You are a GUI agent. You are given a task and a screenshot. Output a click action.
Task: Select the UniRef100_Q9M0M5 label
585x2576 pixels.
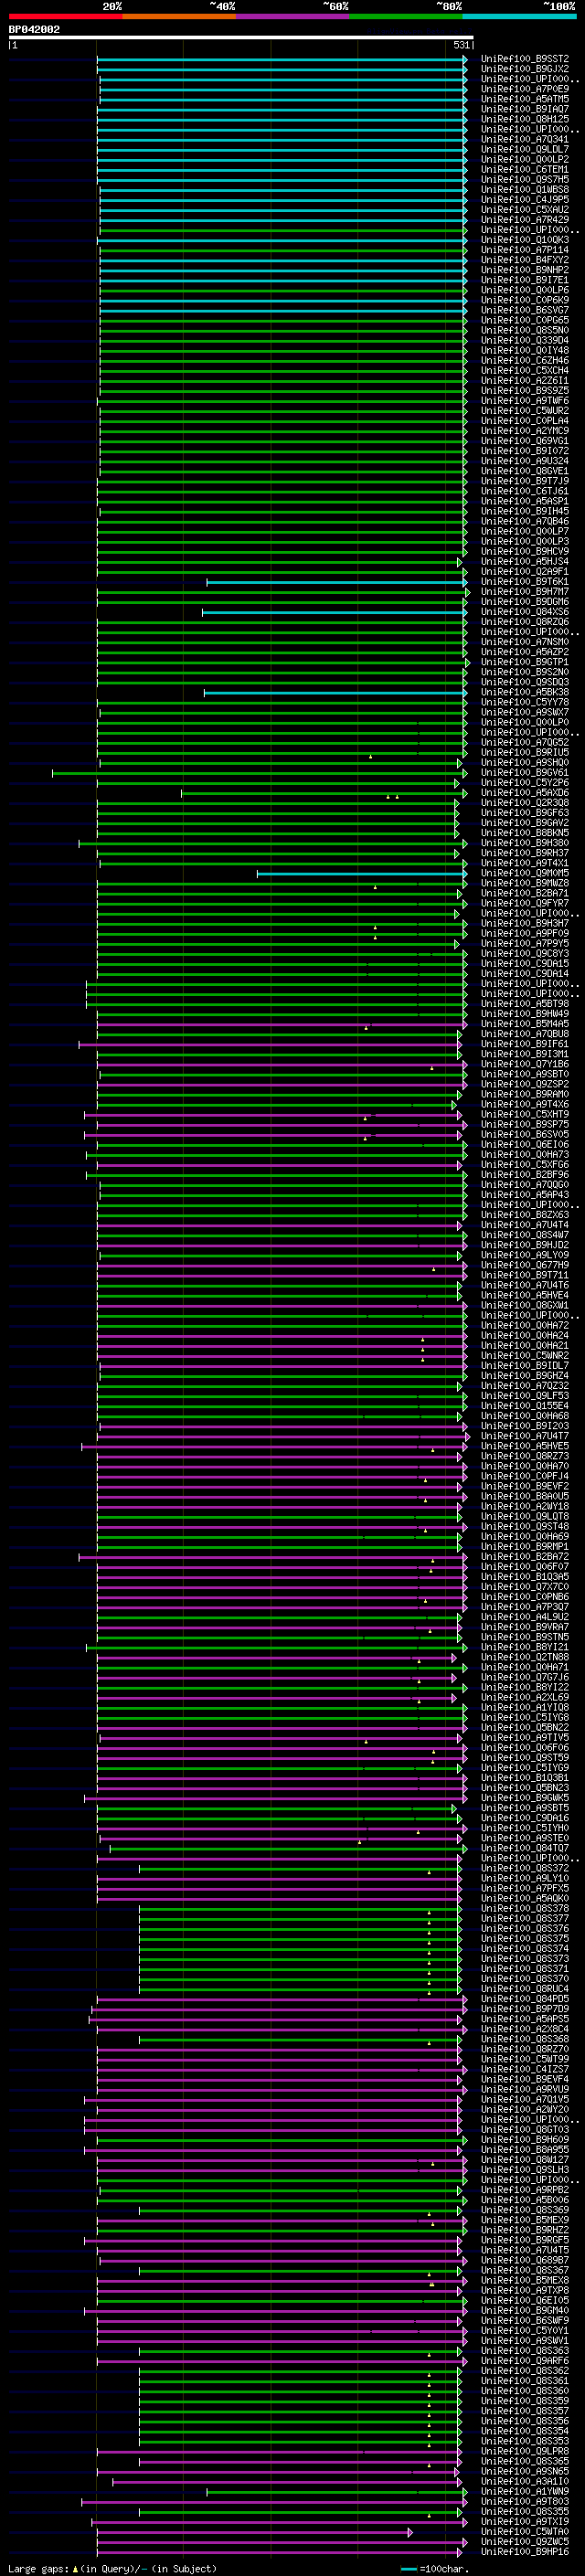[x=525, y=874]
